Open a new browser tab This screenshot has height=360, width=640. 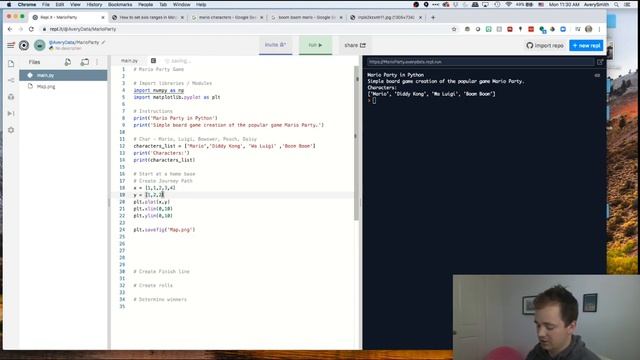tap(433, 18)
